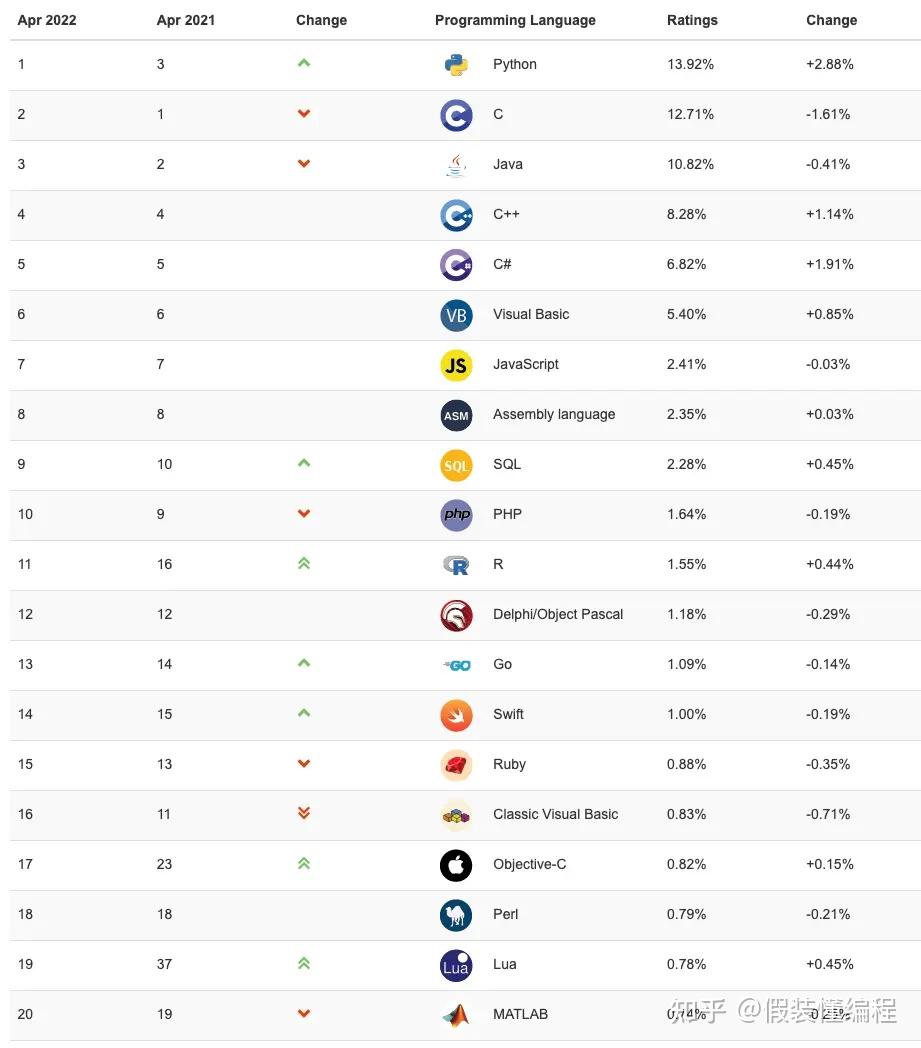
Task: Click the red down arrow in C row
Action: click(304, 114)
